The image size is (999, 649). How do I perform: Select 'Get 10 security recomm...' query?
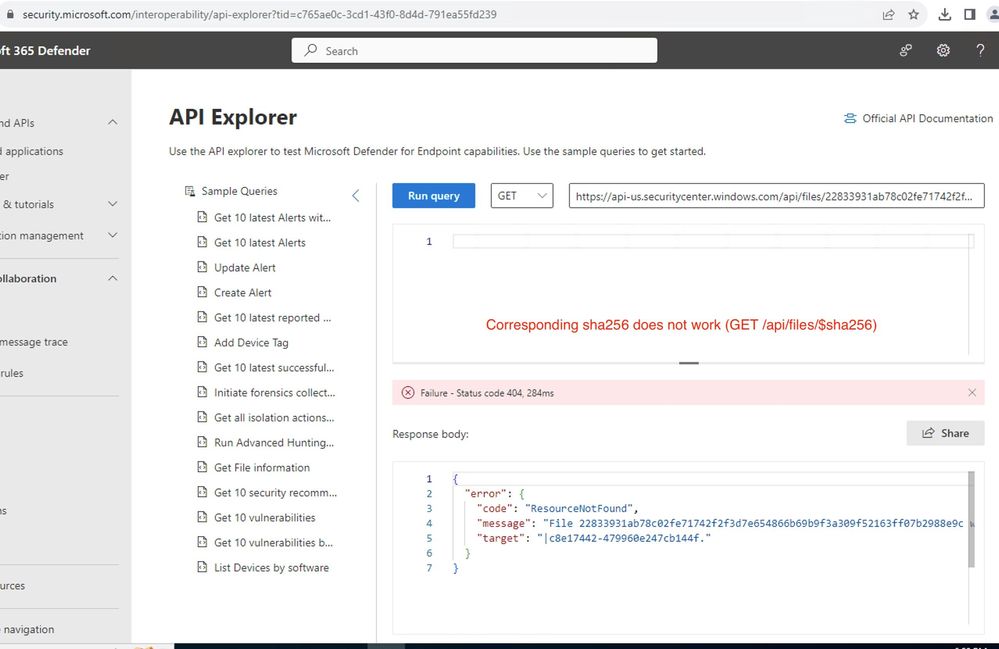click(x=275, y=492)
